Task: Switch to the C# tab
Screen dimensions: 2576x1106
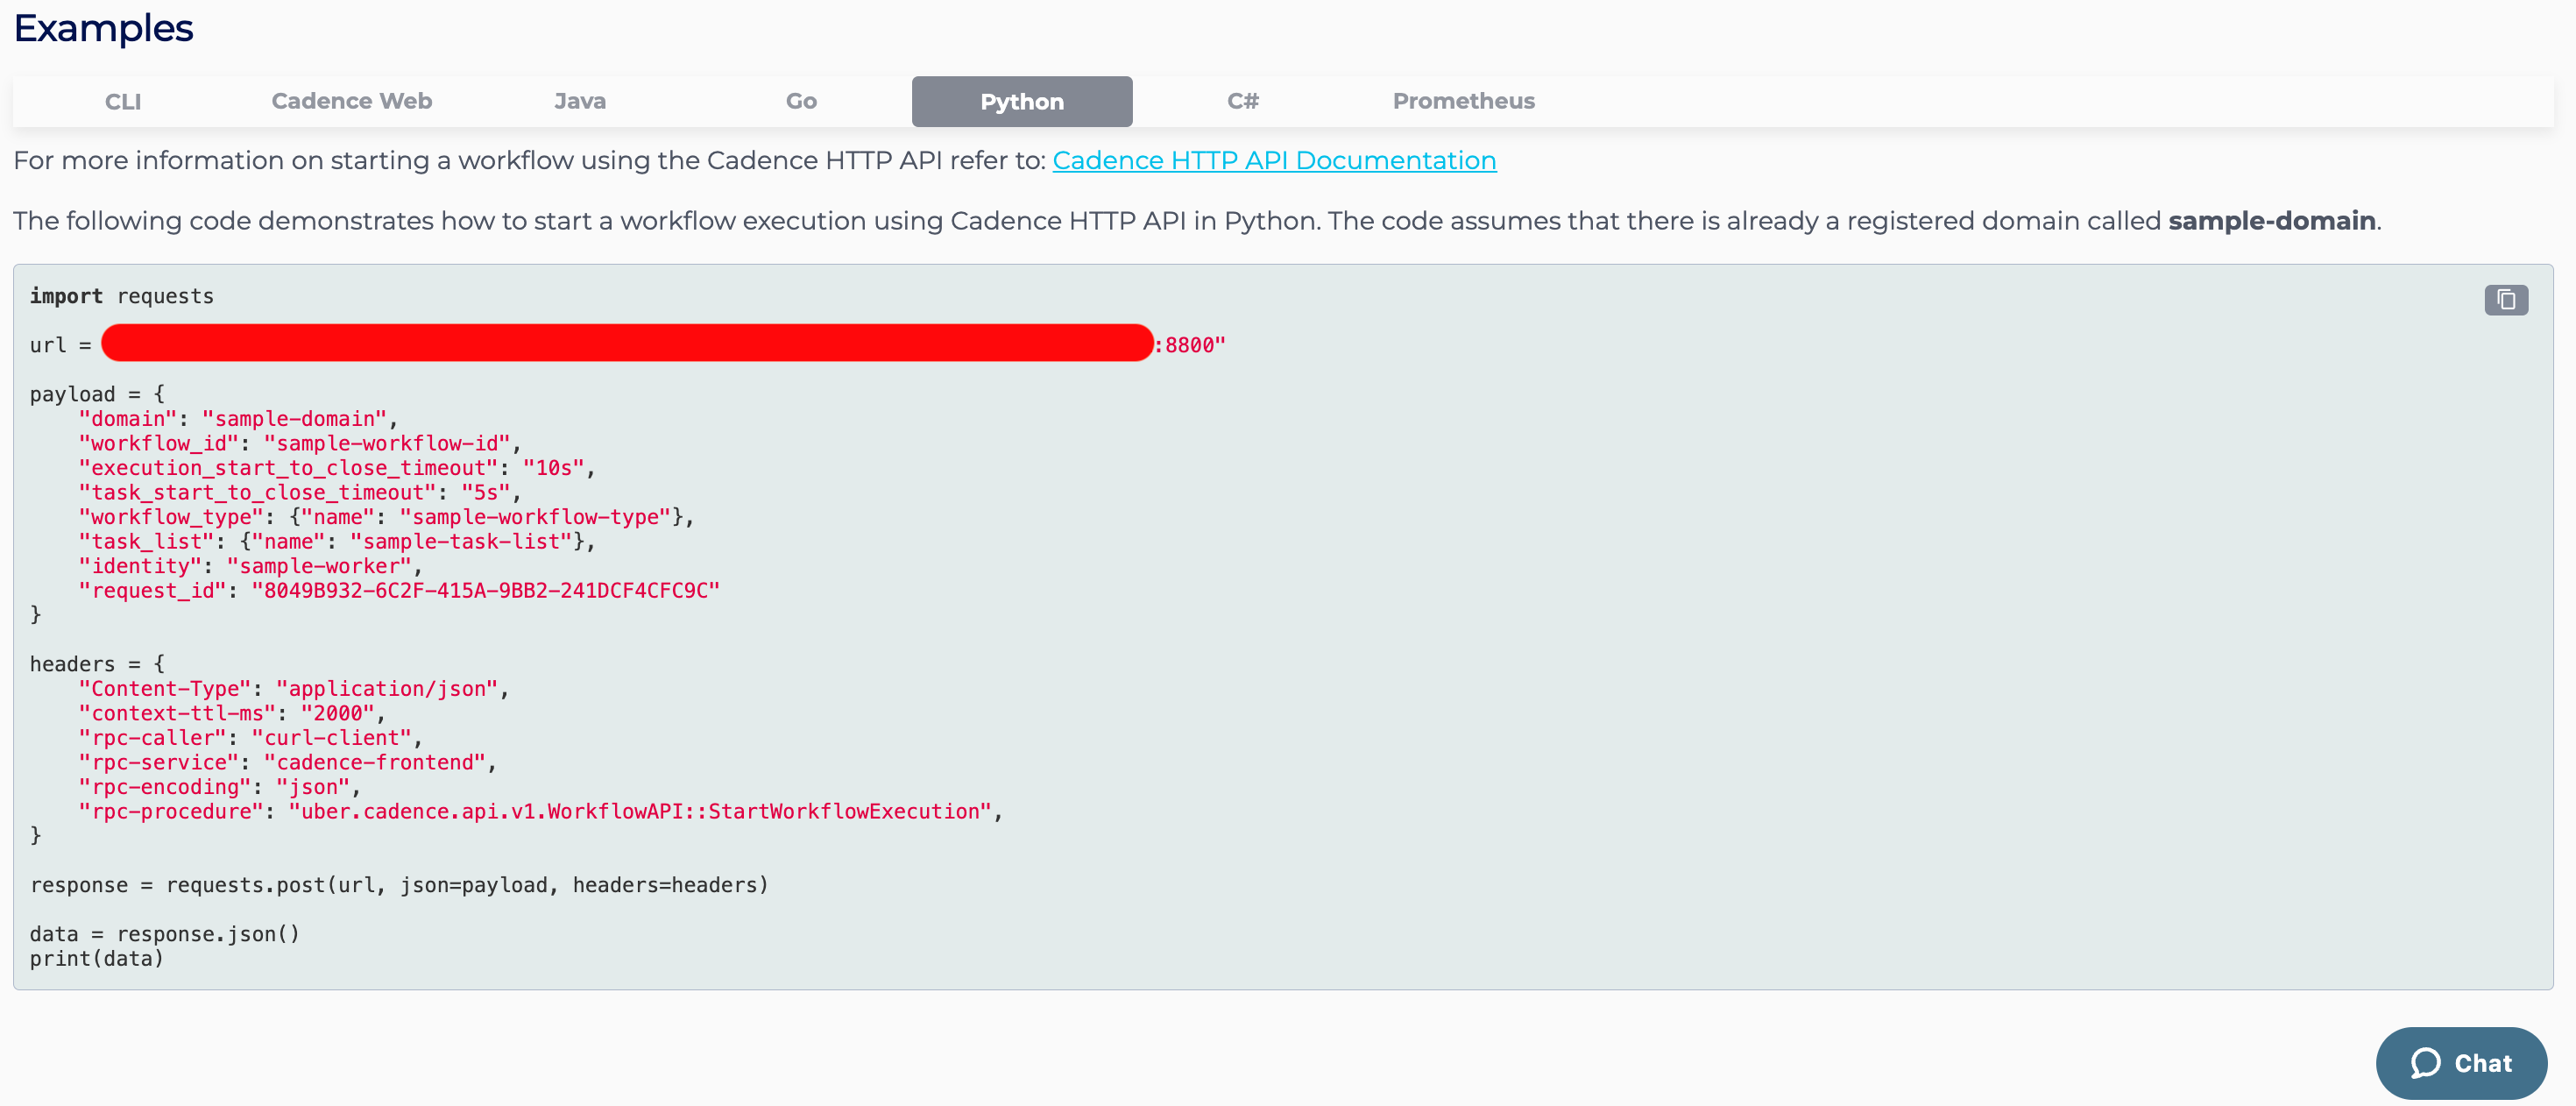Action: (x=1242, y=102)
